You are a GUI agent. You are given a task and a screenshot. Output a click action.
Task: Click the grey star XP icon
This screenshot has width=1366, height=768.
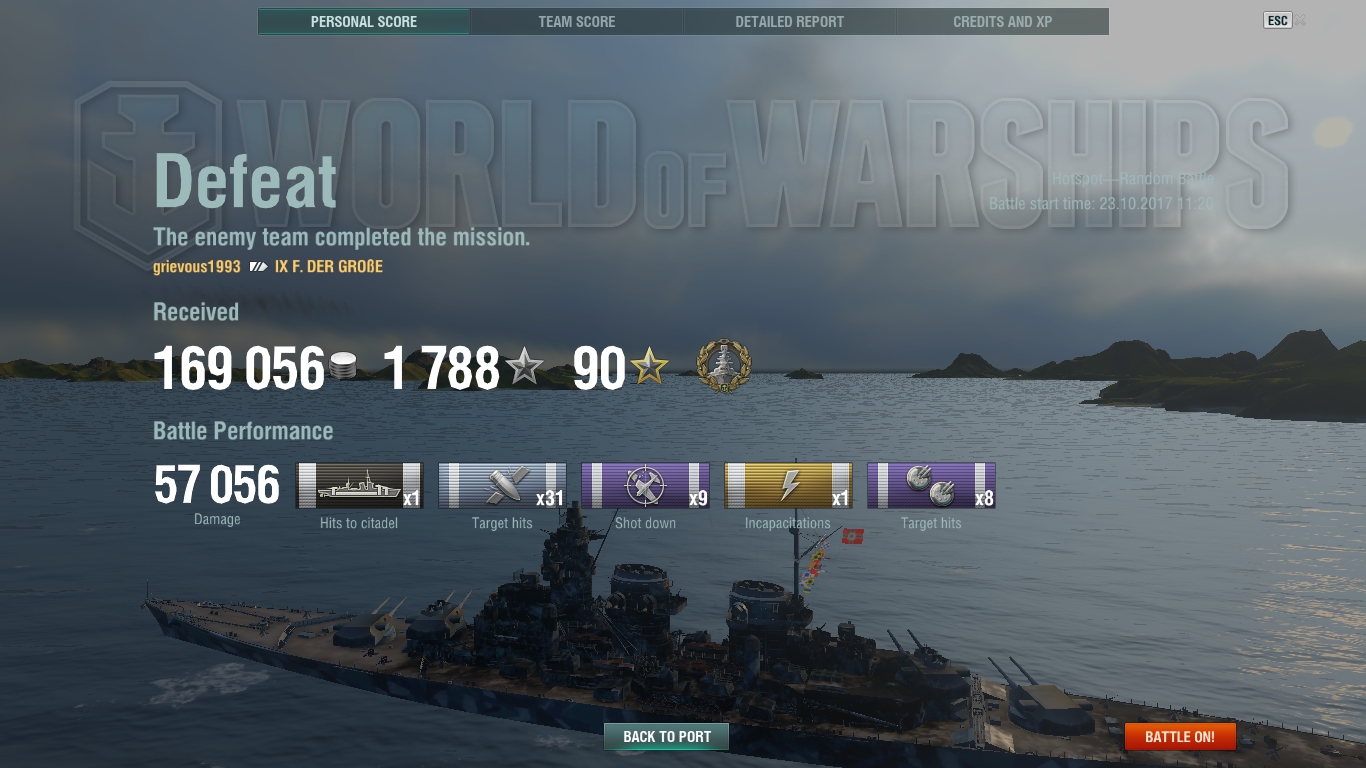click(525, 368)
